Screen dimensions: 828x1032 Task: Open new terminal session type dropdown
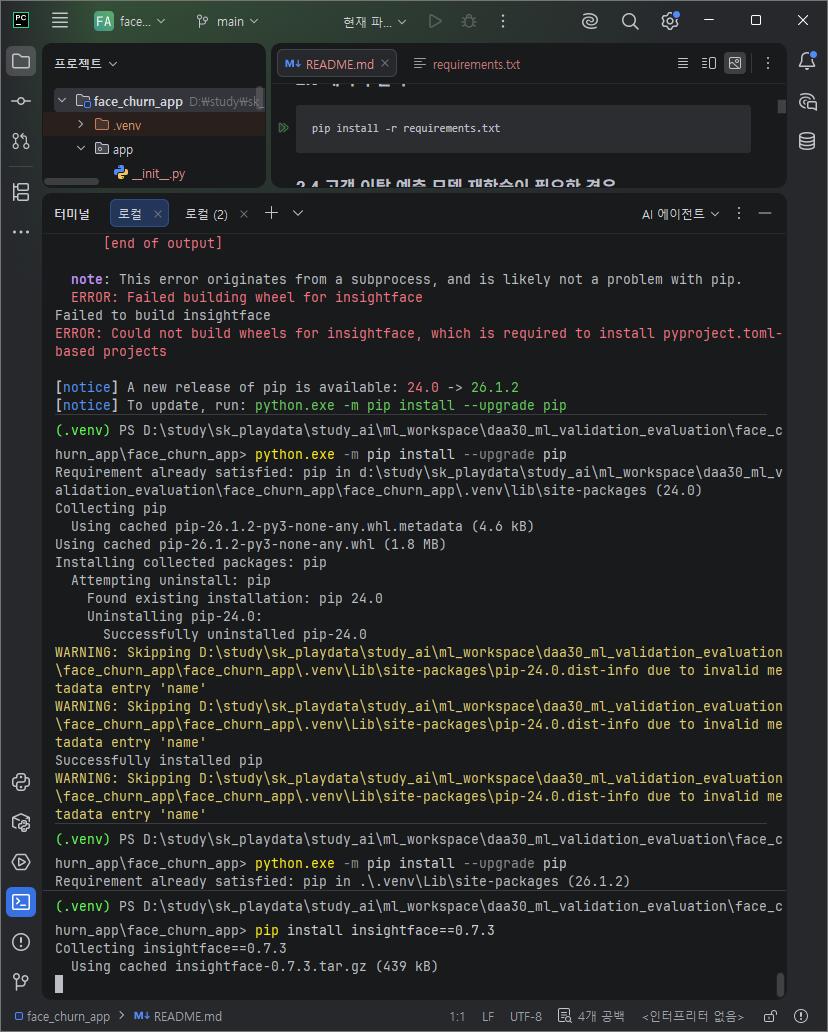point(298,213)
